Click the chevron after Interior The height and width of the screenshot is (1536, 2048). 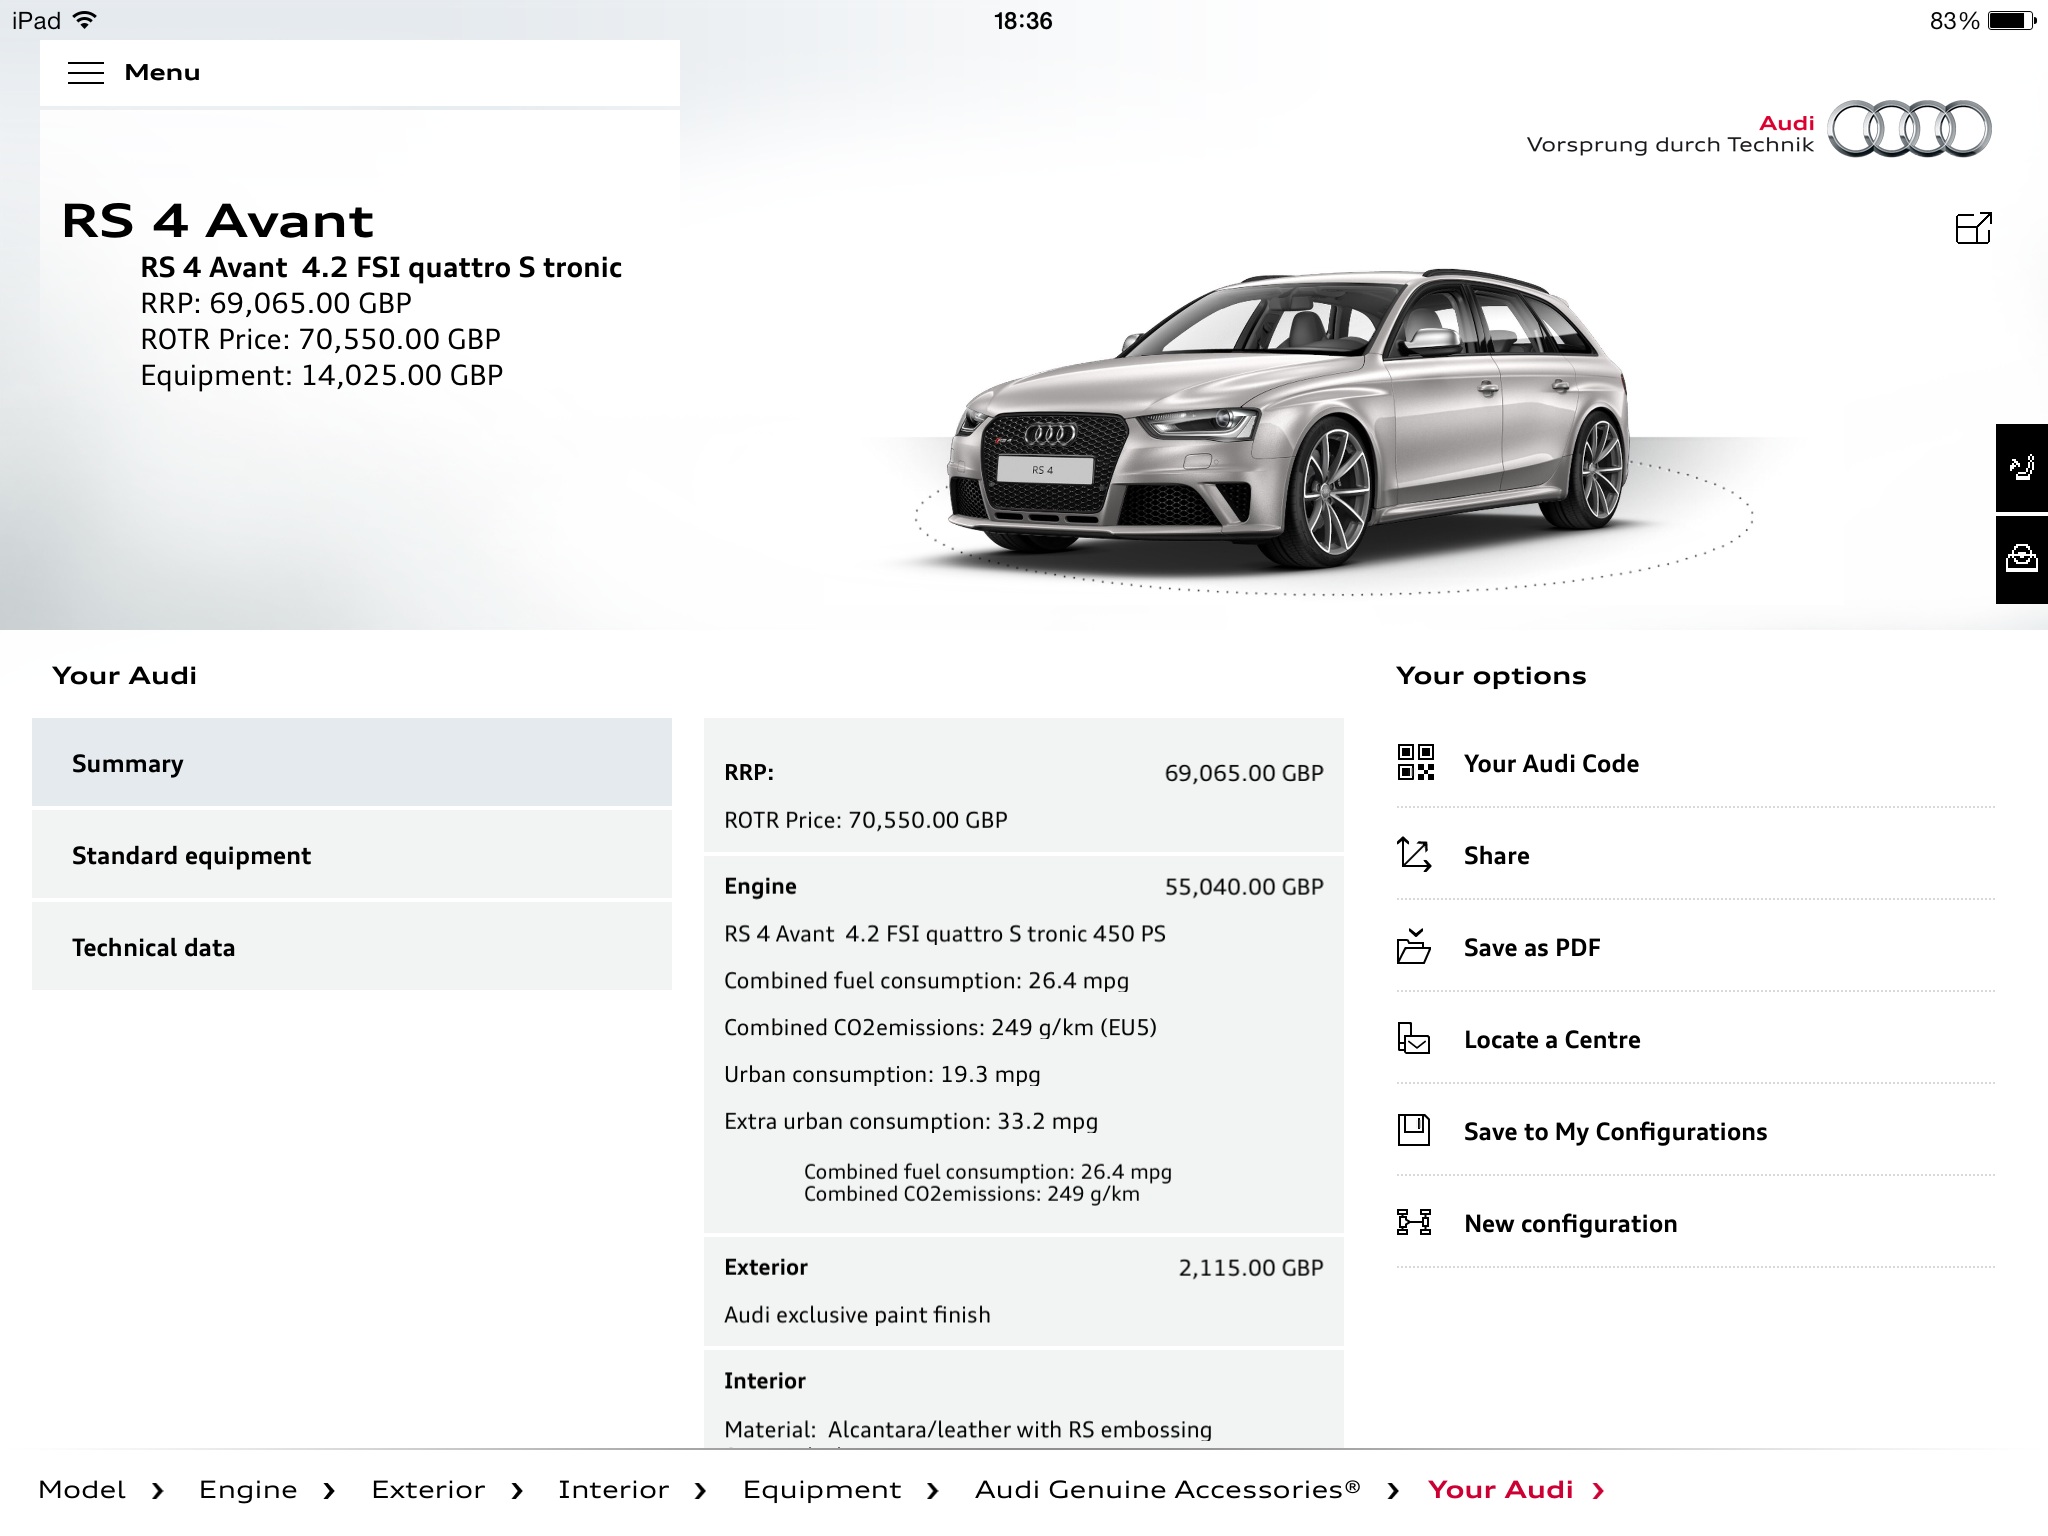[x=700, y=1491]
